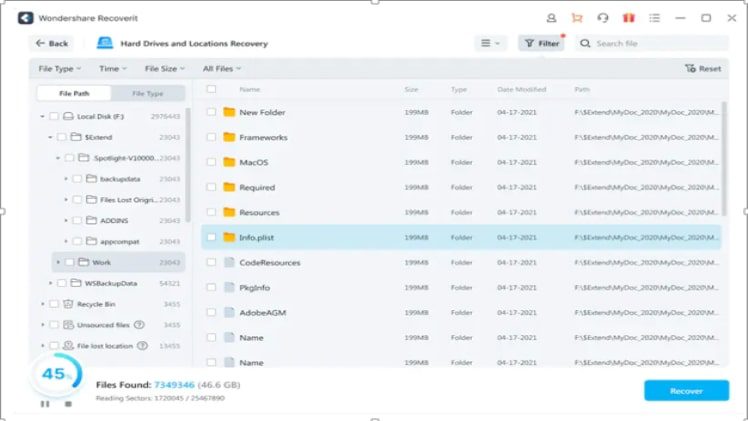This screenshot has width=748, height=421.
Task: Expand the backupdata tree node
Action: point(65,179)
